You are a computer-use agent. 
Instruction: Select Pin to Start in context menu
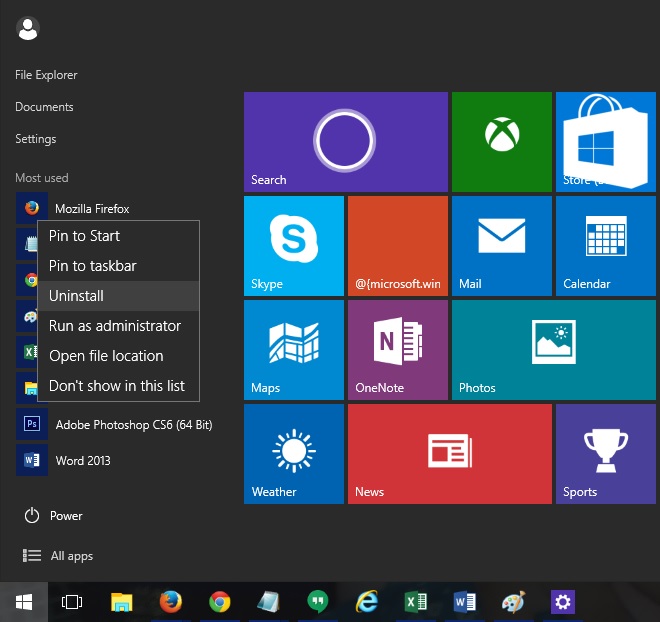pyautogui.click(x=119, y=236)
